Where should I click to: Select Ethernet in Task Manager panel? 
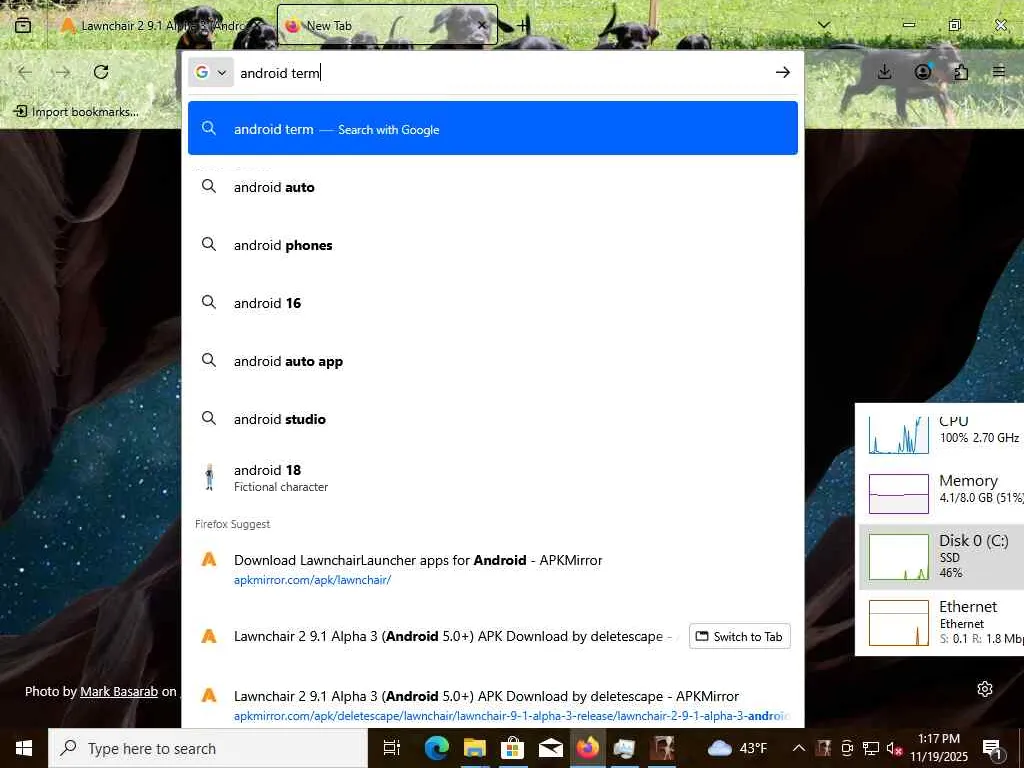[940, 623]
